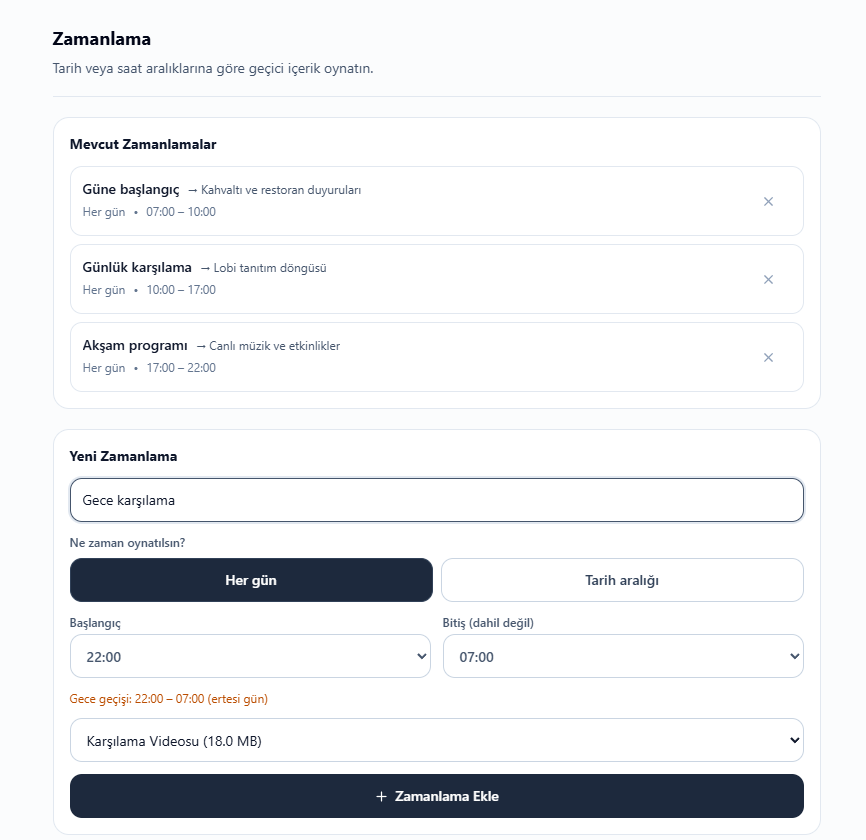Click the Mevcut Zamanlamalar heading
This screenshot has height=840, width=866.
143,144
